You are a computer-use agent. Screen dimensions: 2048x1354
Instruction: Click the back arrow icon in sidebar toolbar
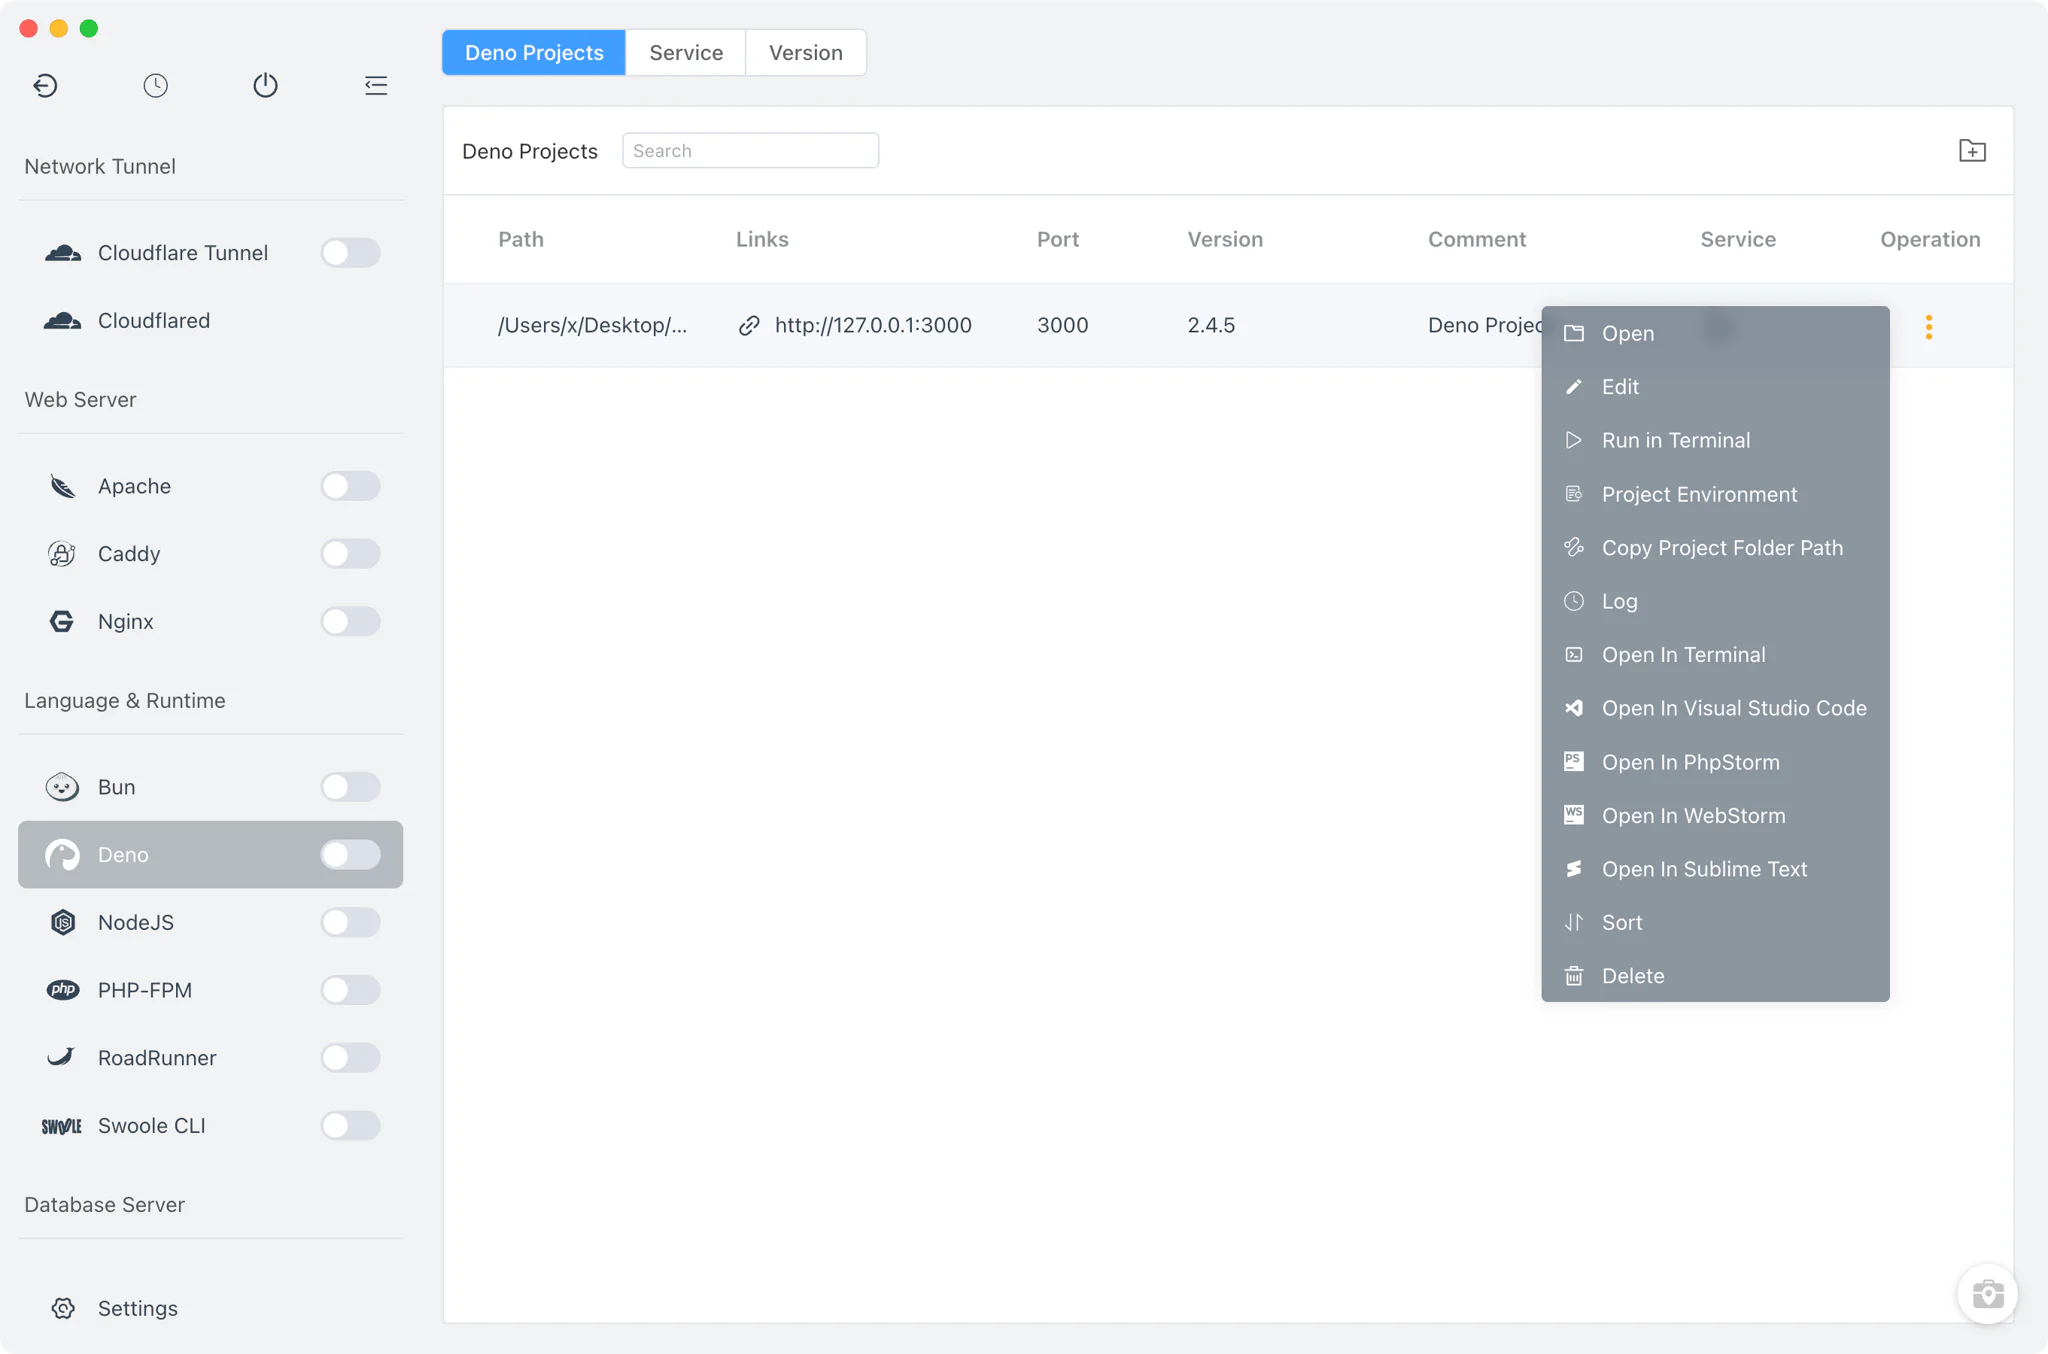[x=45, y=86]
